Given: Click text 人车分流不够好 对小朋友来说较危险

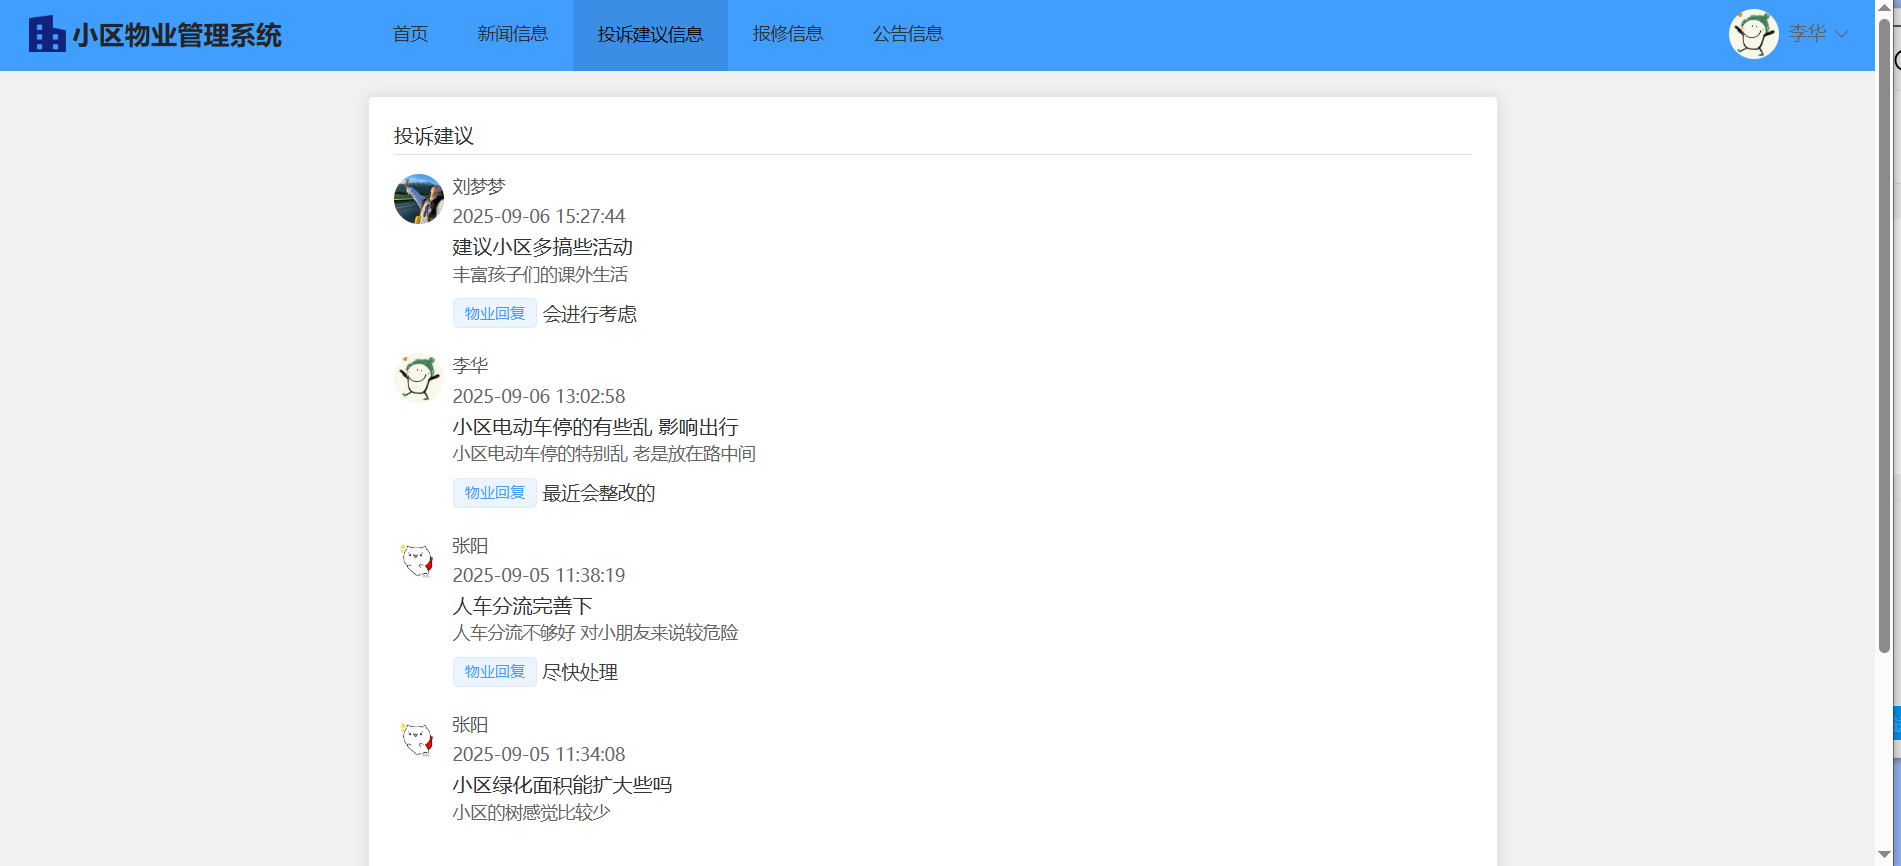Looking at the screenshot, I should 595,633.
